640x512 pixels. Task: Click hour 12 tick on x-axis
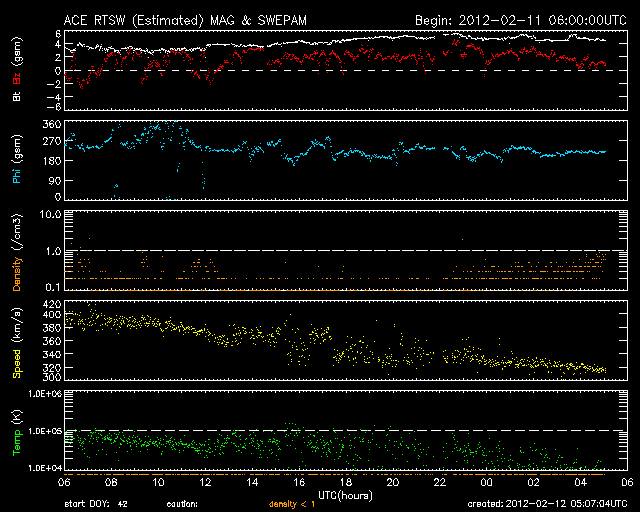pos(205,482)
